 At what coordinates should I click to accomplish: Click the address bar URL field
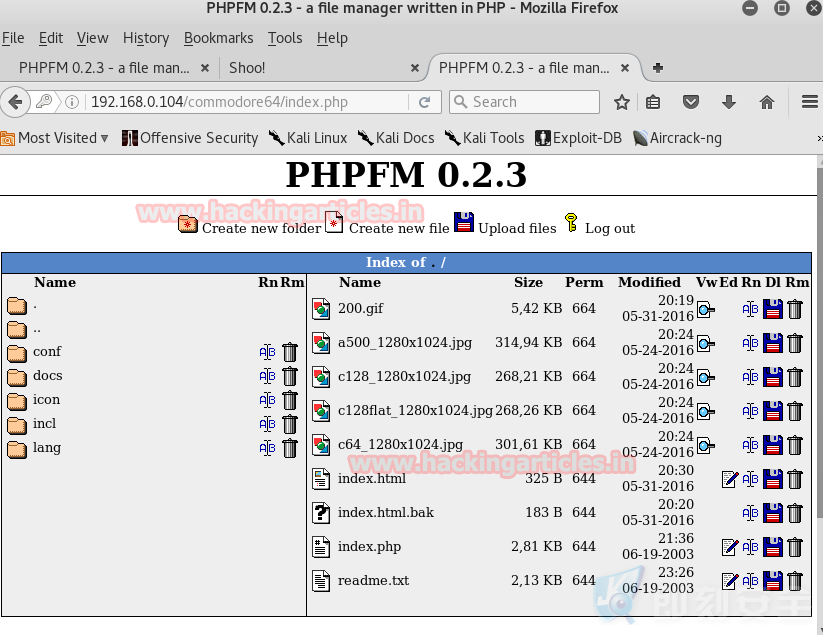coord(247,102)
